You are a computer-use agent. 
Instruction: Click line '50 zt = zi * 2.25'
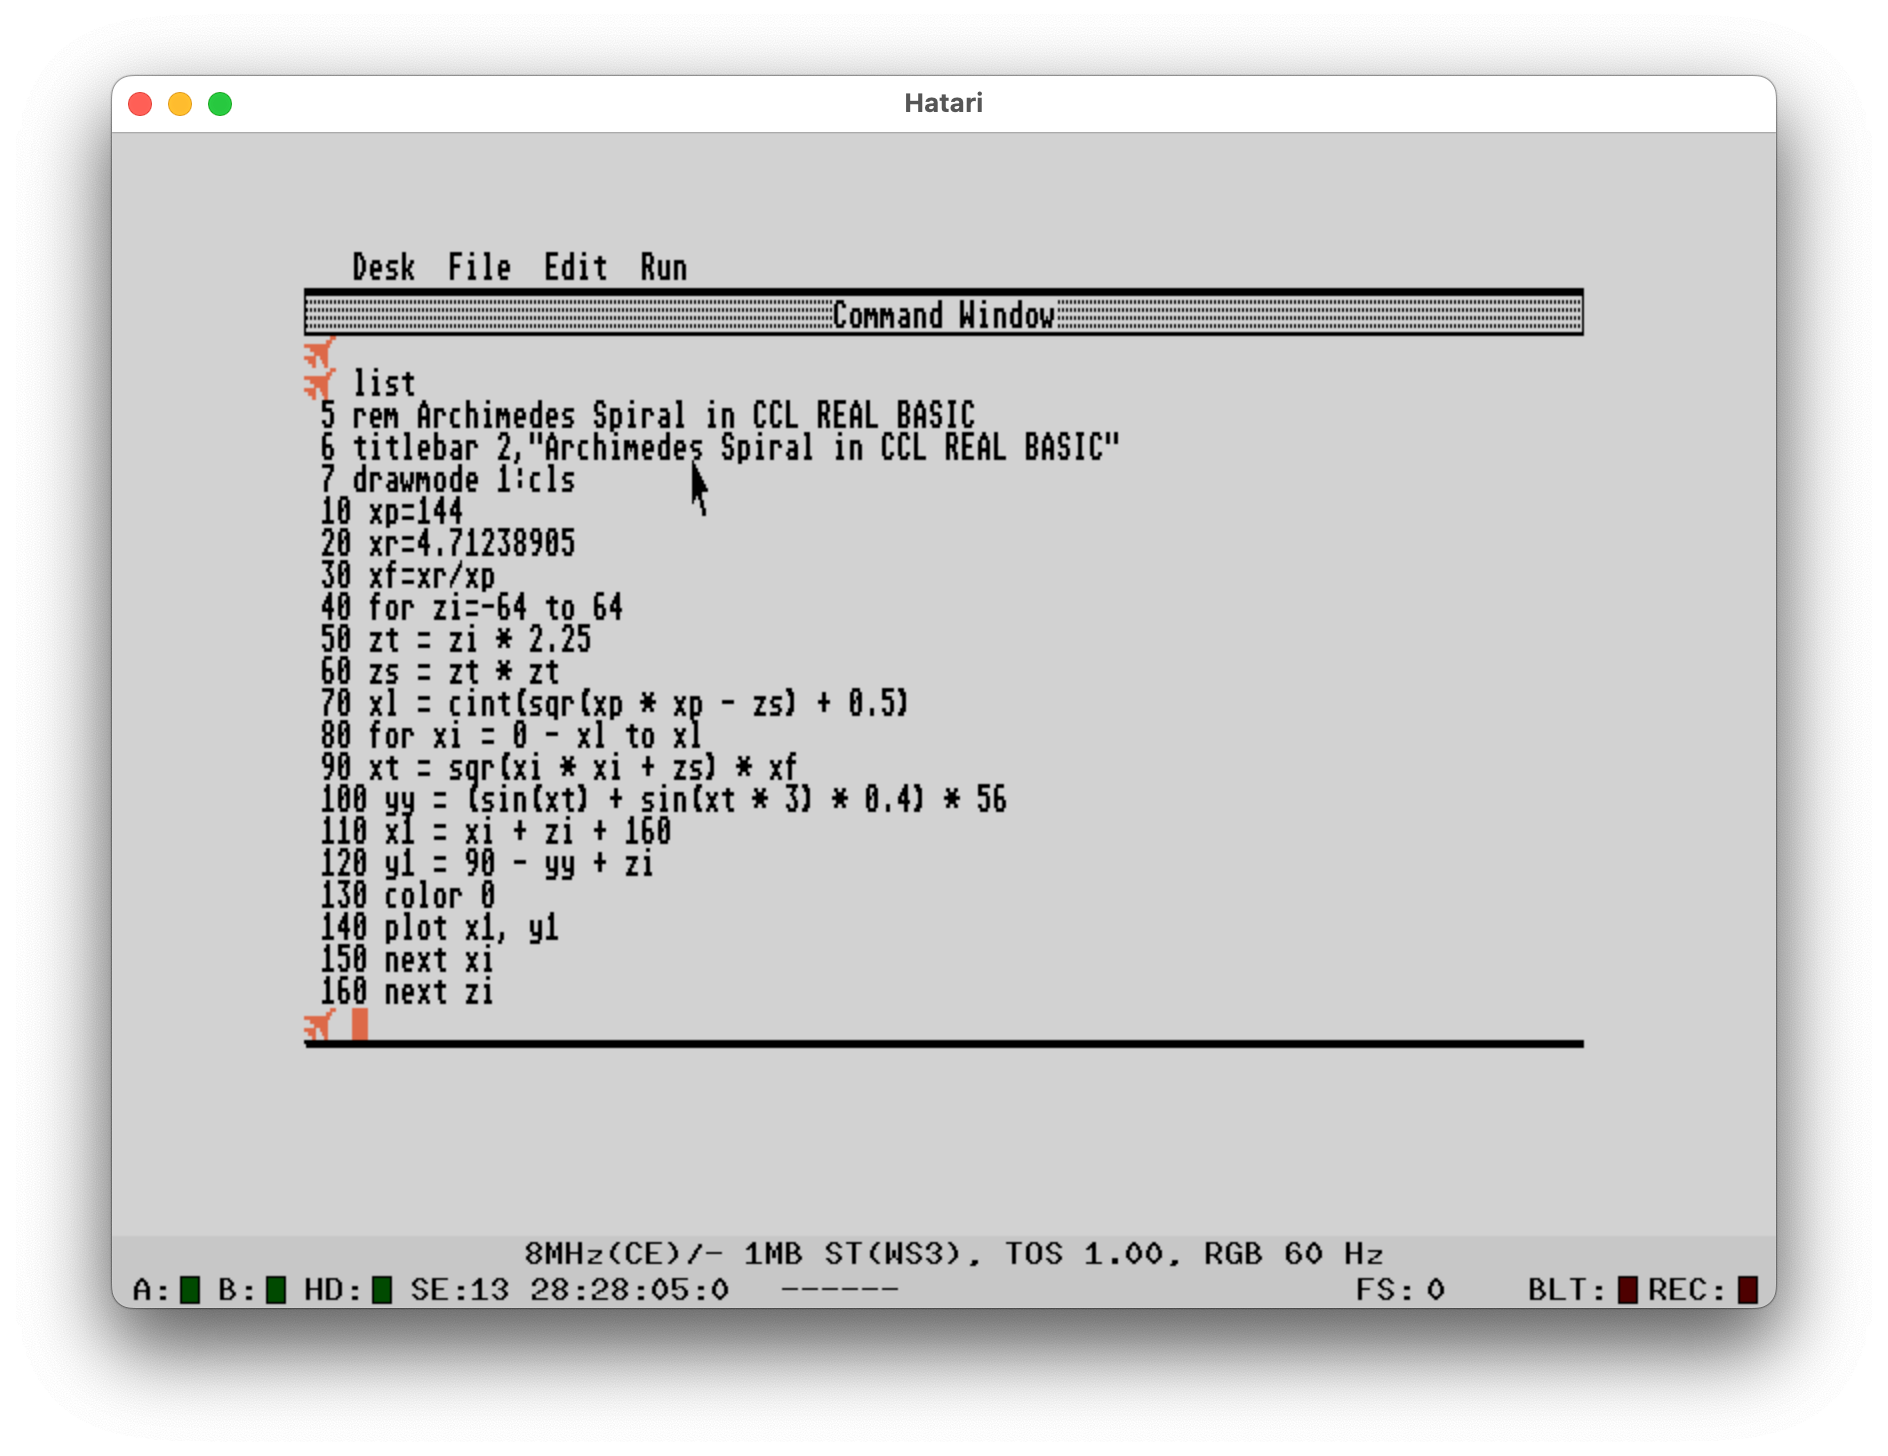click(455, 639)
